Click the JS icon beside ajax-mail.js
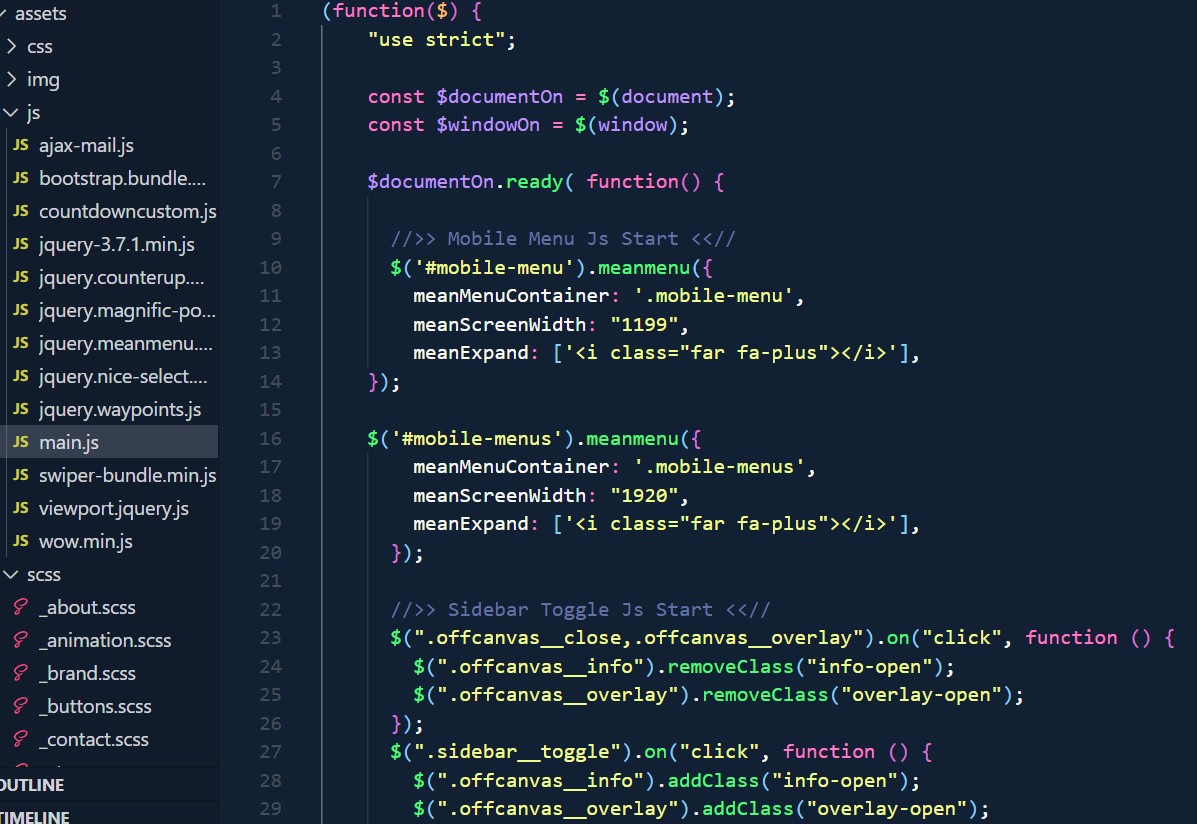Image resolution: width=1197 pixels, height=824 pixels. point(20,146)
